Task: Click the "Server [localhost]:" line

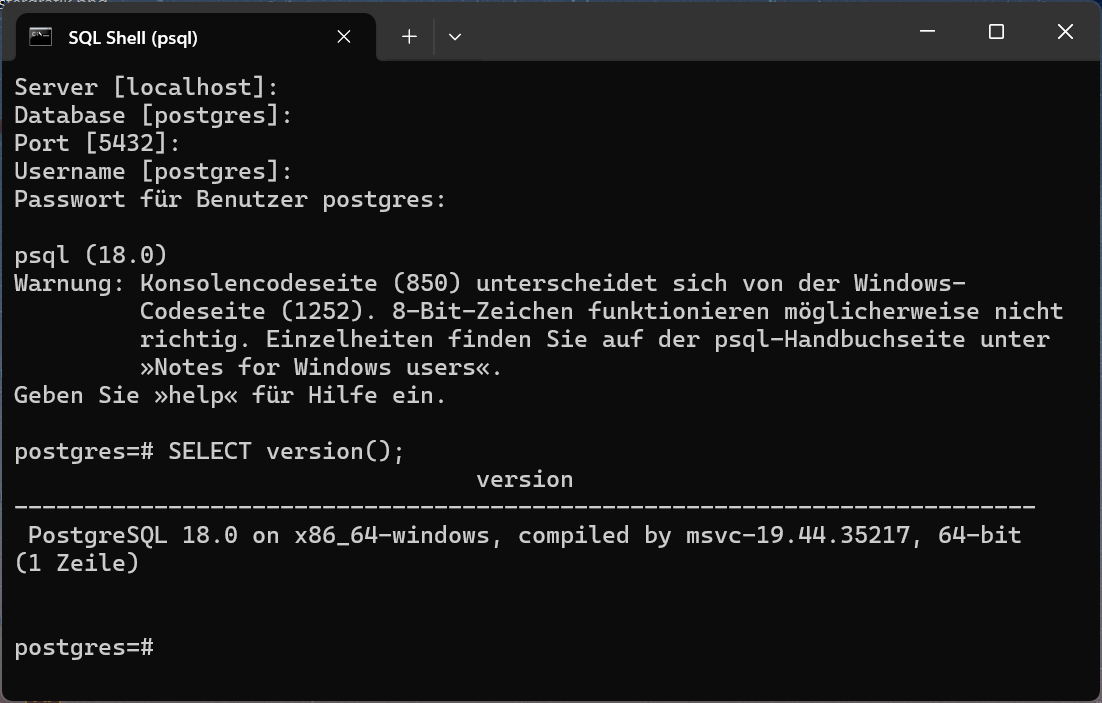Action: point(146,87)
